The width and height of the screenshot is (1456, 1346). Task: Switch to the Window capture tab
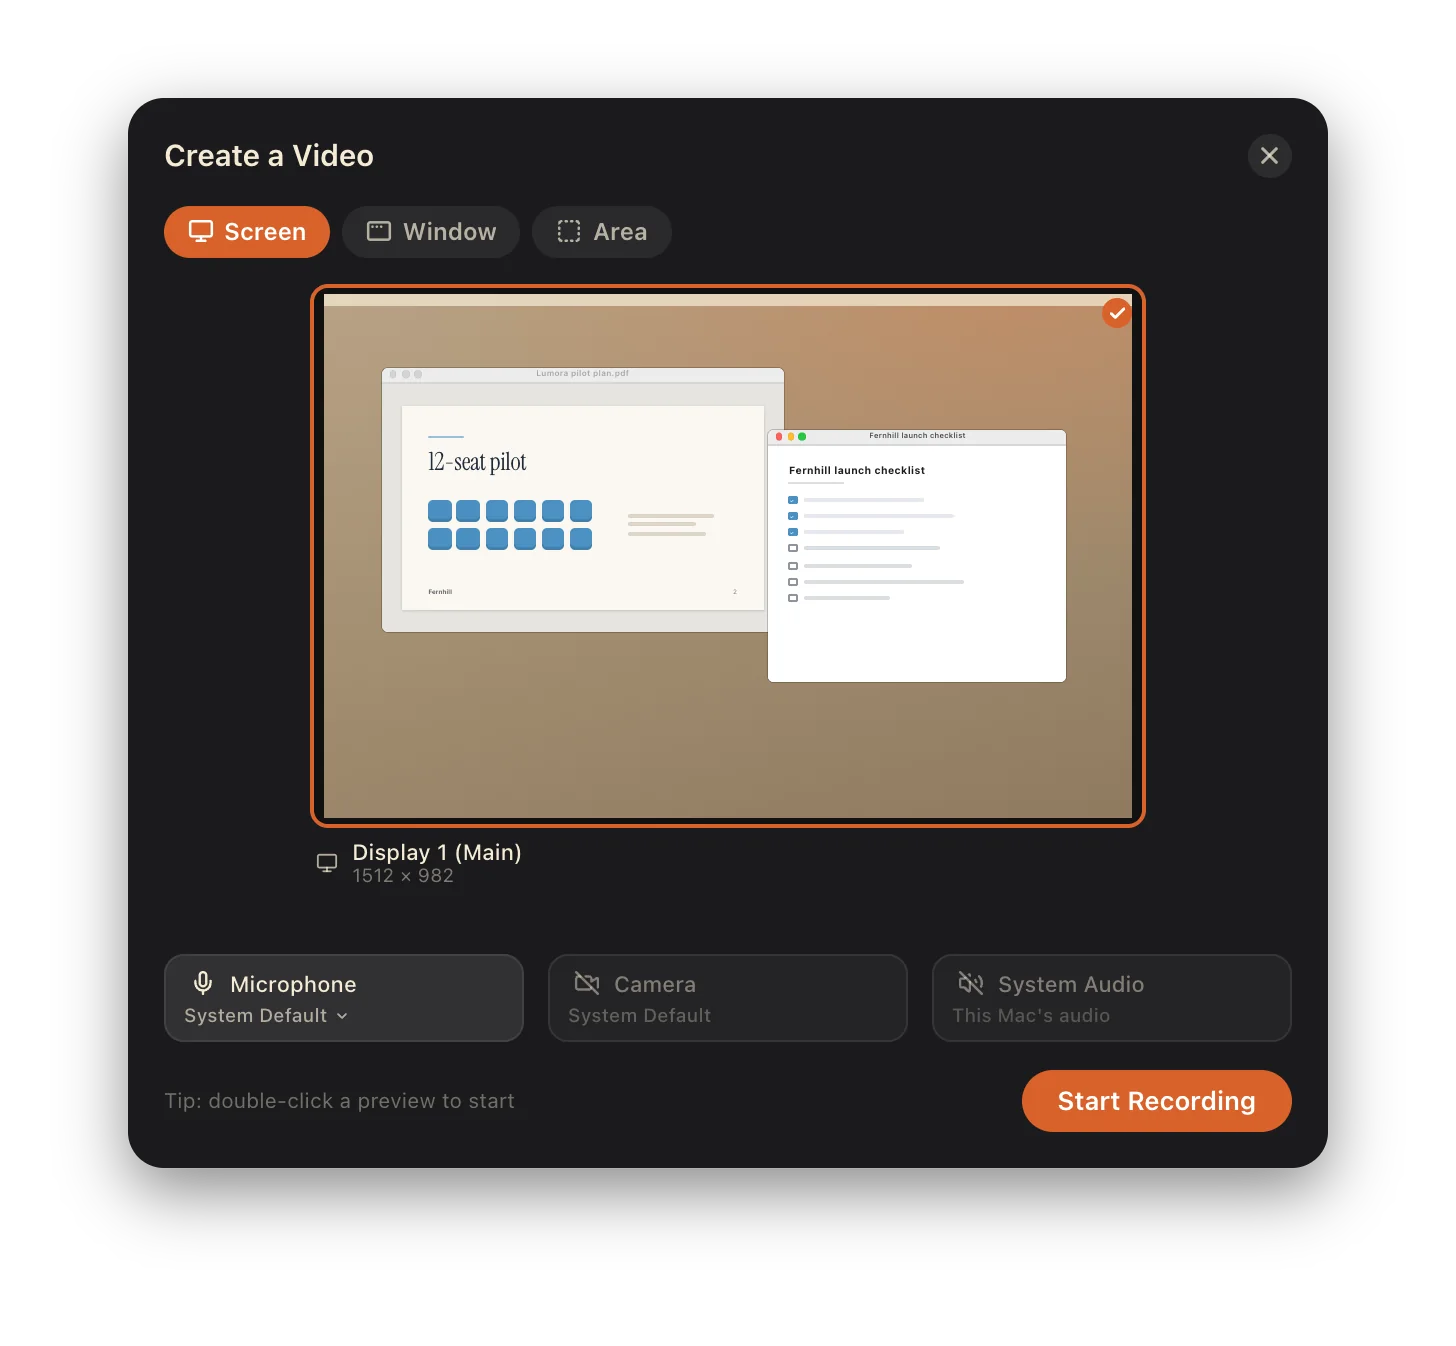coord(431,232)
